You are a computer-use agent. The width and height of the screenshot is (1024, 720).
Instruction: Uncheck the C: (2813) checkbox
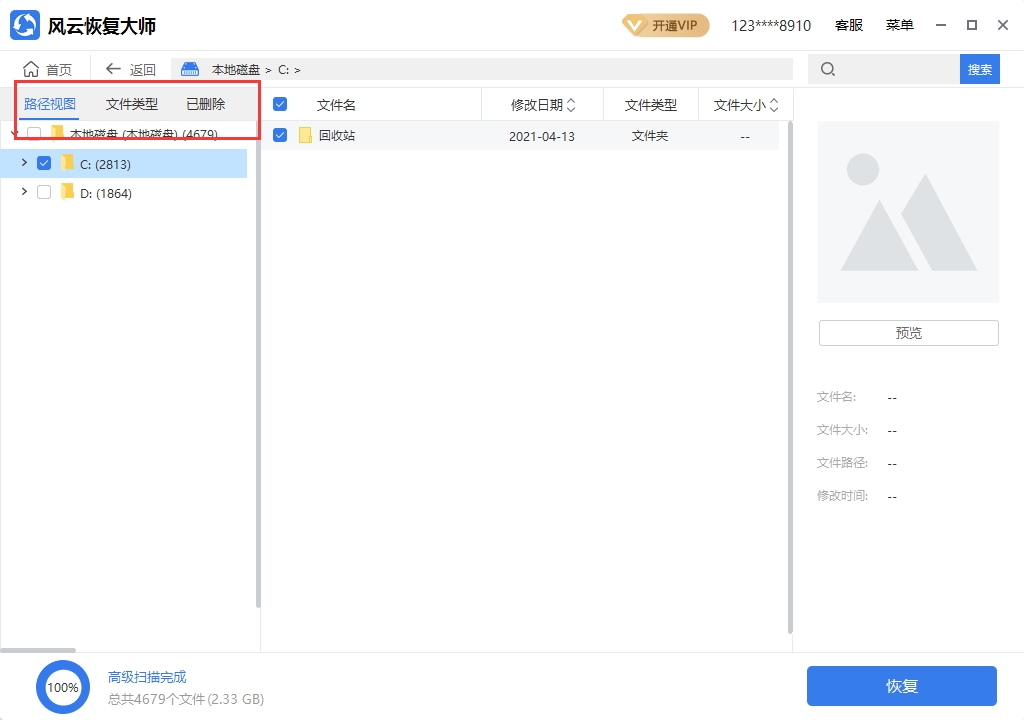pos(44,164)
